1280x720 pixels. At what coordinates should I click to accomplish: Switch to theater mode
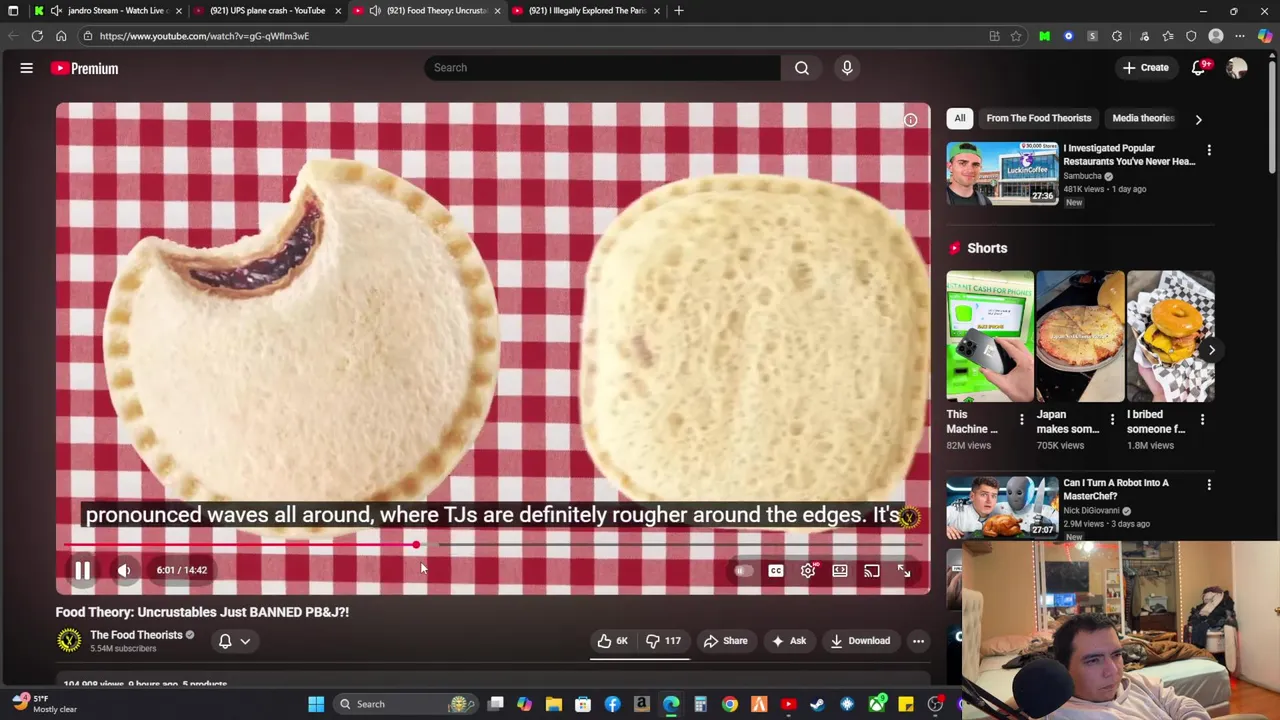840,570
